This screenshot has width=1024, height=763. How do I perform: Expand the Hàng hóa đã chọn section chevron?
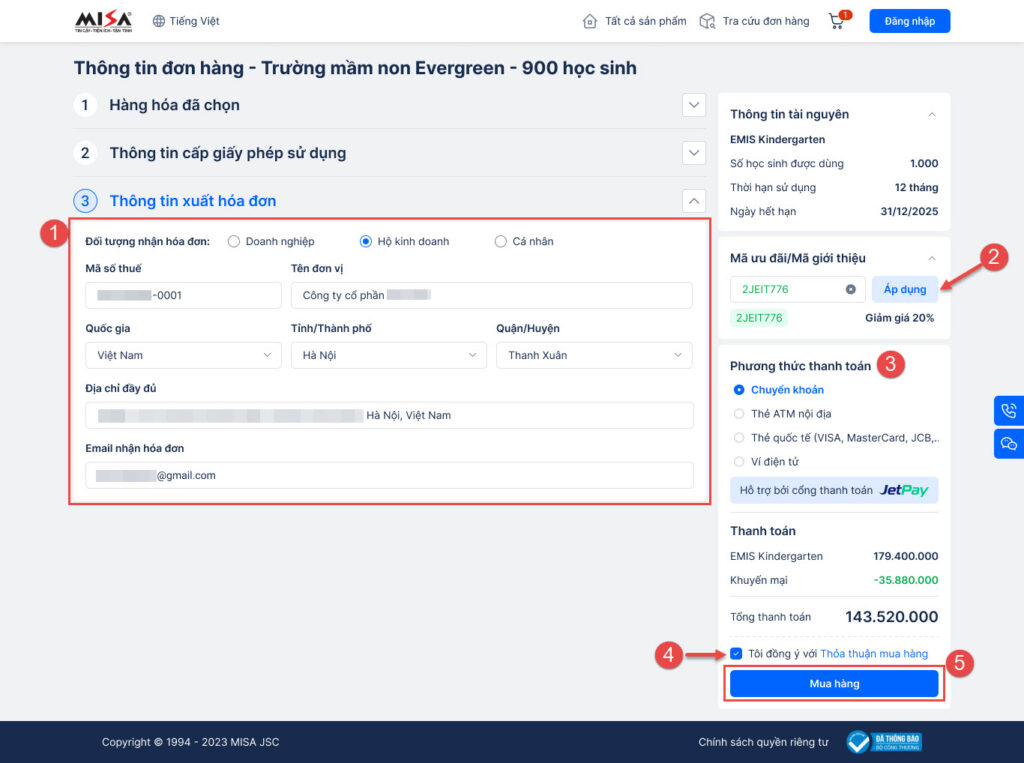[694, 105]
